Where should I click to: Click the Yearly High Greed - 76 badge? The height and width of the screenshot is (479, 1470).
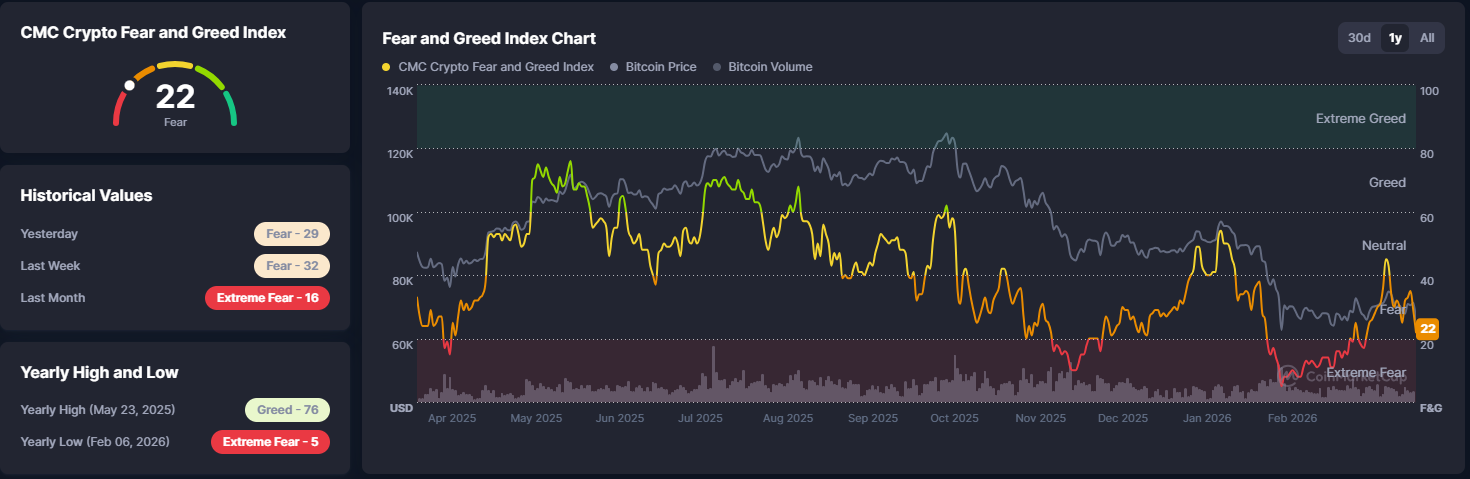click(287, 410)
